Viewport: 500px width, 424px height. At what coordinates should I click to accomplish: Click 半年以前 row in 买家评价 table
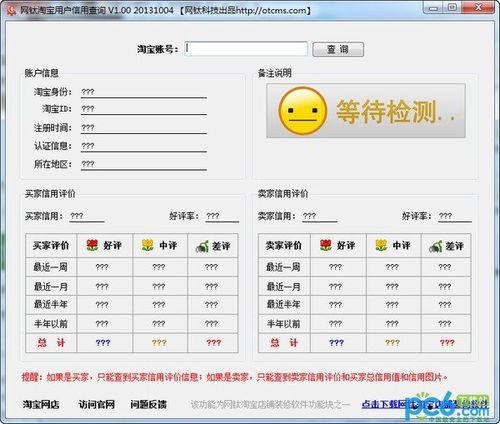point(132,324)
